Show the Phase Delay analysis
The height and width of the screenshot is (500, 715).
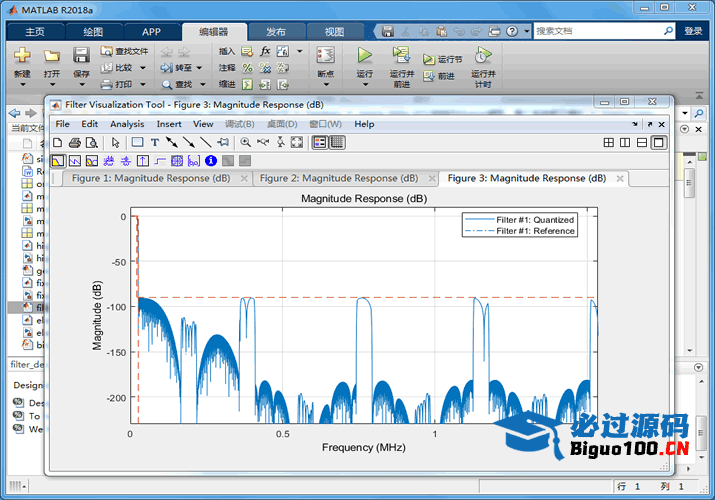[125, 161]
